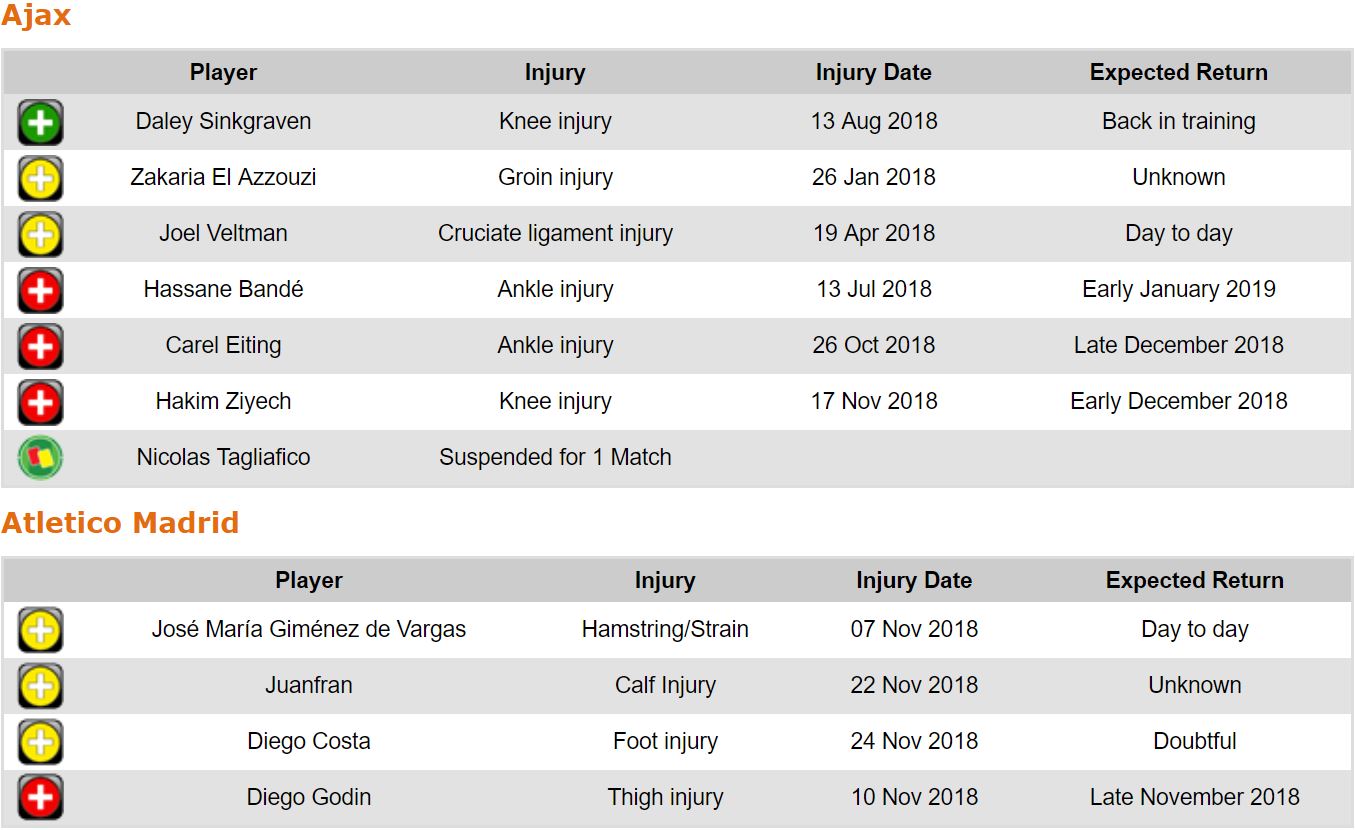Click Atletico table Expected Return header
The width and height of the screenshot is (1355, 830).
pos(1194,581)
